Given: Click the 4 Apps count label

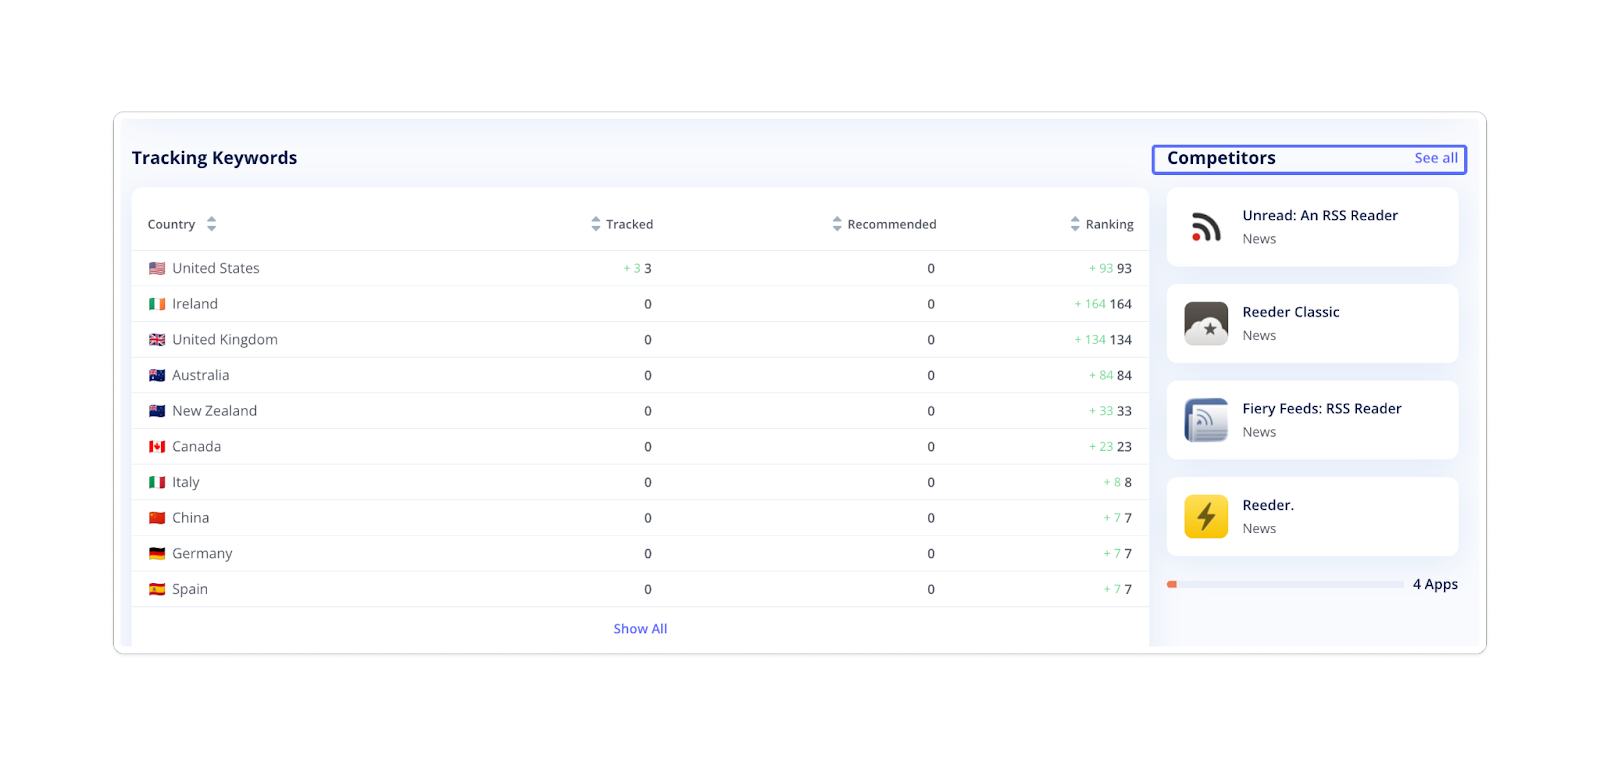Looking at the screenshot, I should tap(1435, 584).
